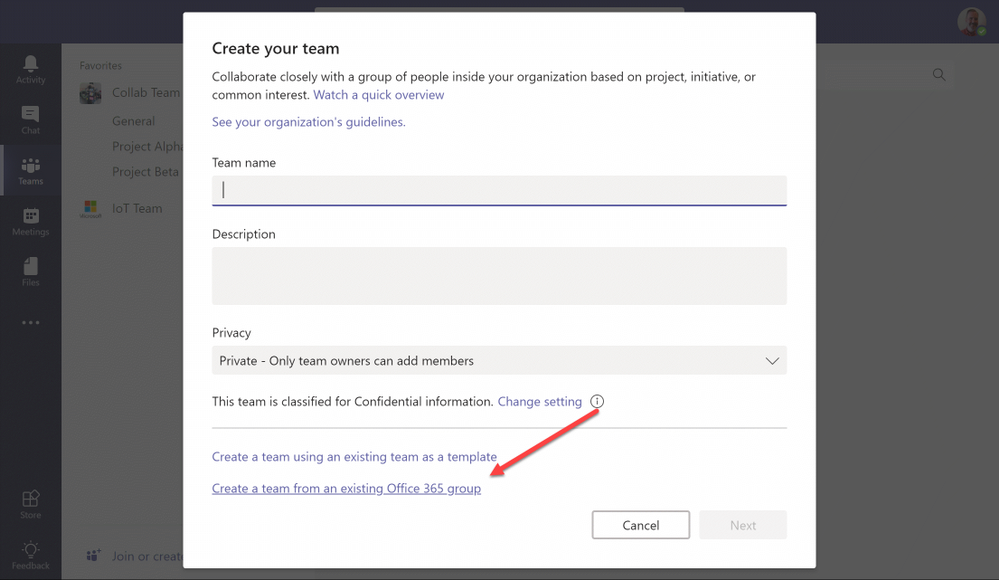This screenshot has width=999, height=580.
Task: Create team from existing Office 365 group
Action: tap(347, 489)
